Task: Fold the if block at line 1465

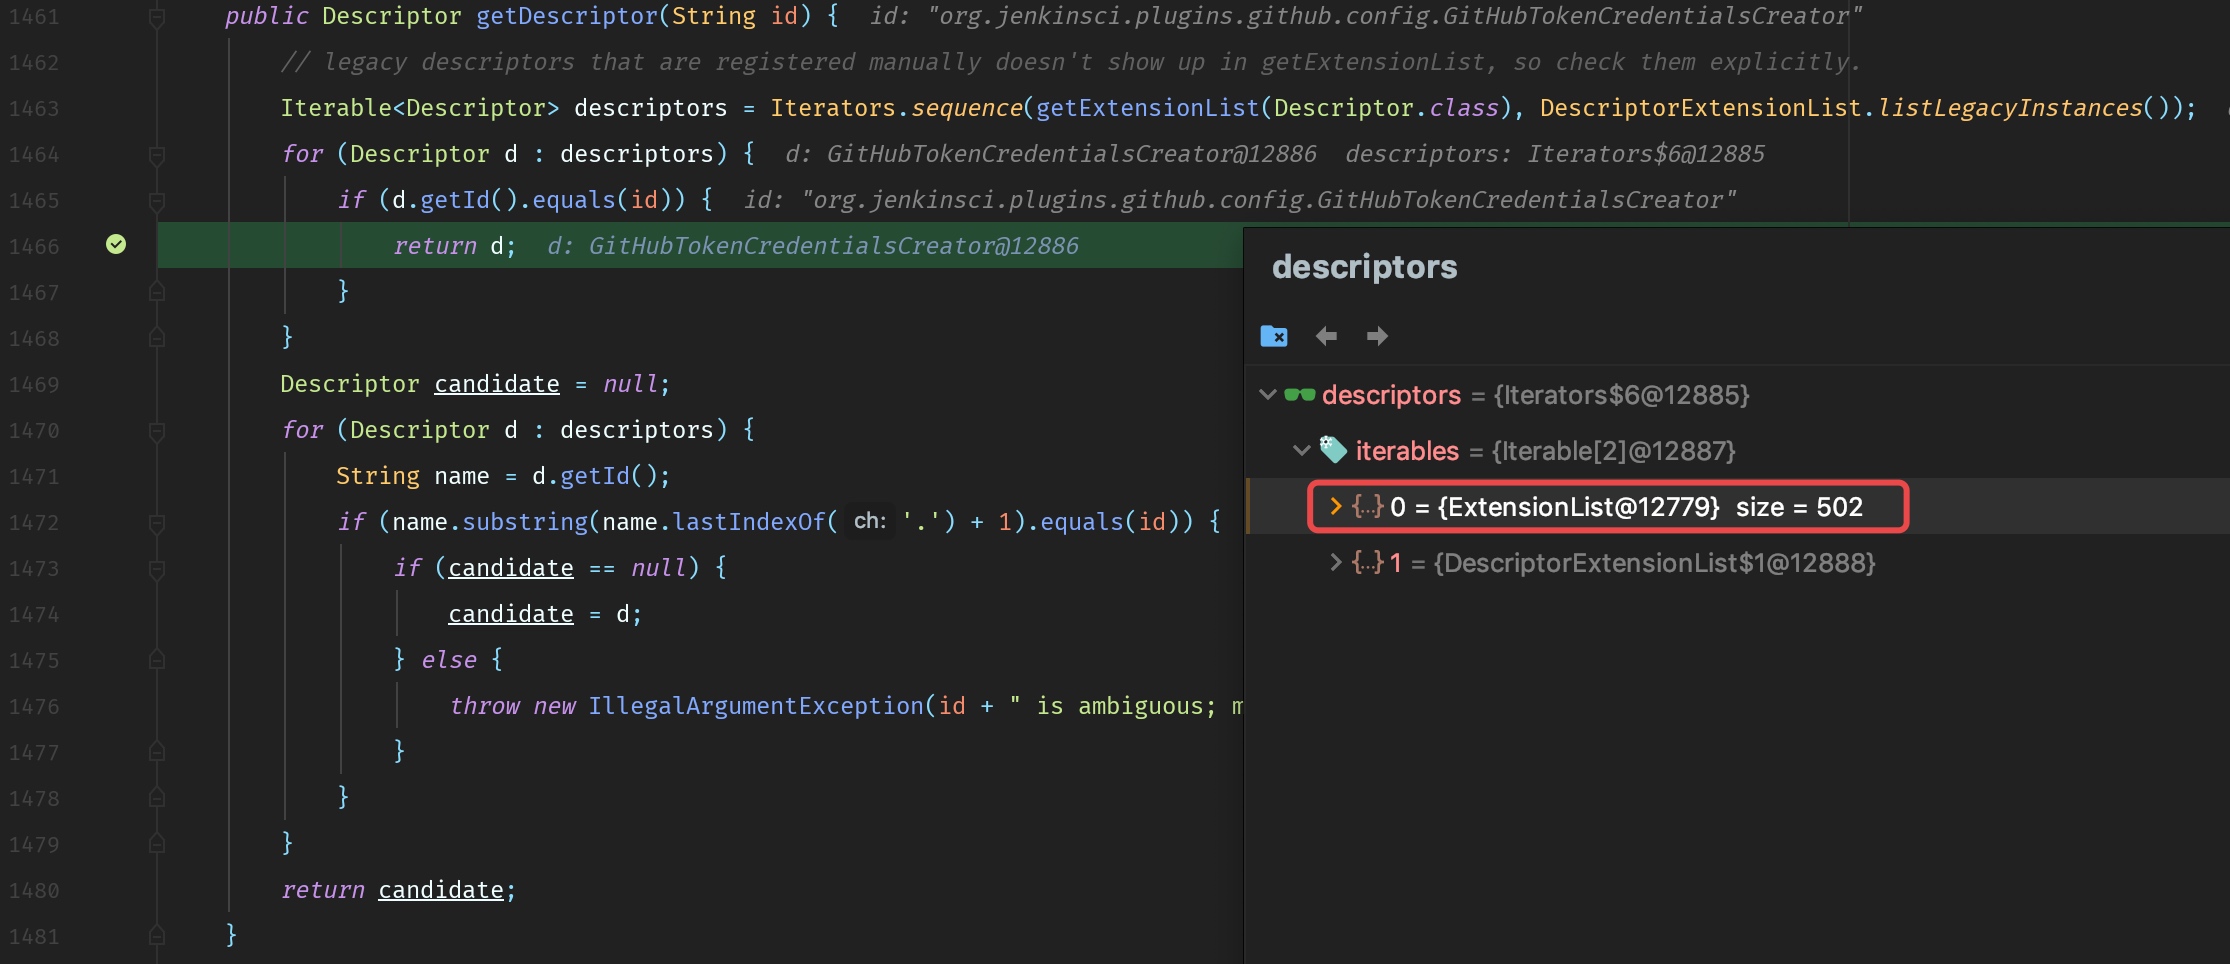Action: click(x=157, y=201)
